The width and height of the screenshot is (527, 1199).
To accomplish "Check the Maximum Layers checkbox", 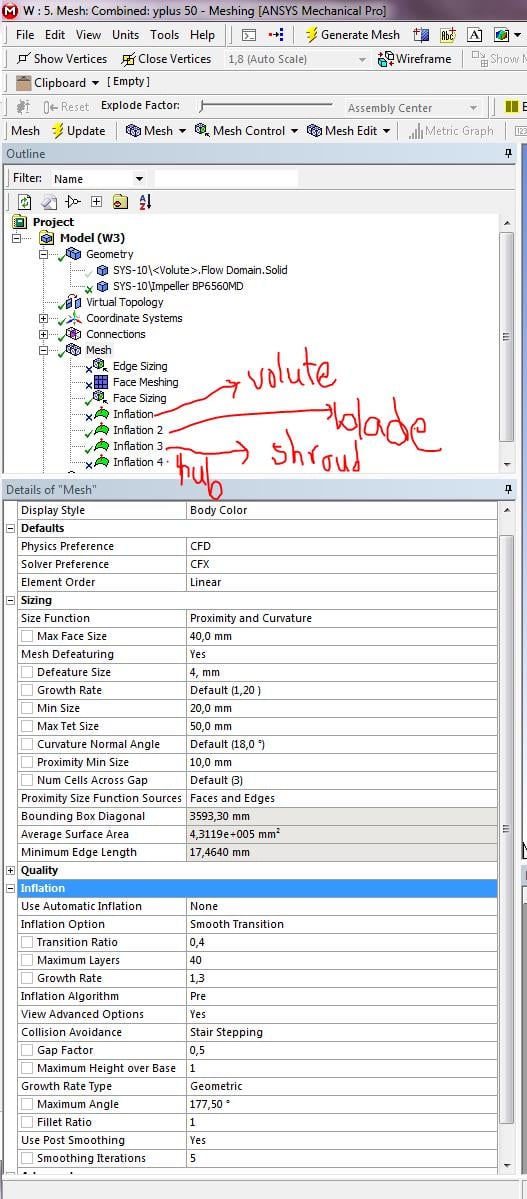I will click(x=28, y=960).
